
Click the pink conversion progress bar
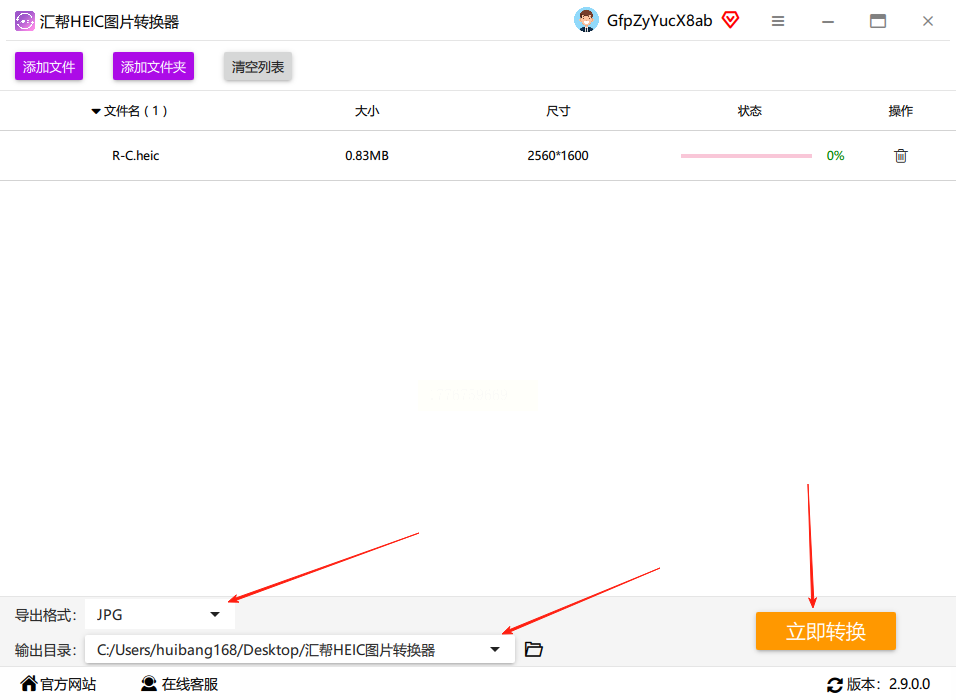click(x=746, y=156)
